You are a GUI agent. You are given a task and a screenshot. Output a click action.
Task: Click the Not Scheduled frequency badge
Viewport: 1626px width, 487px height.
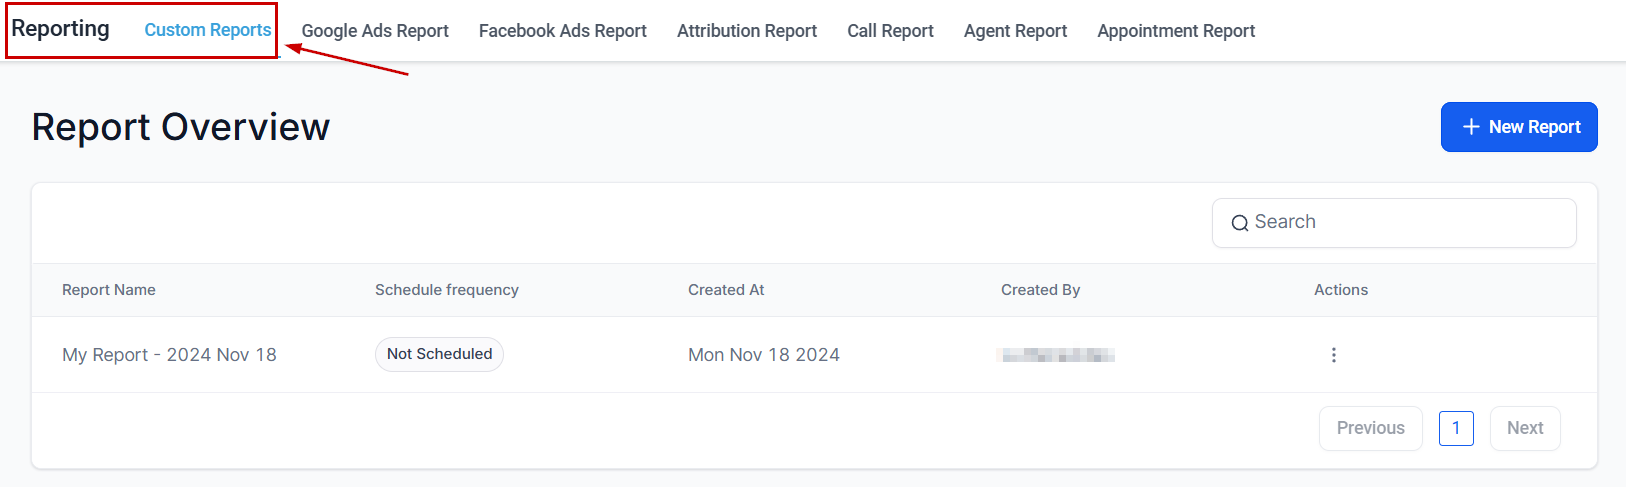point(439,354)
